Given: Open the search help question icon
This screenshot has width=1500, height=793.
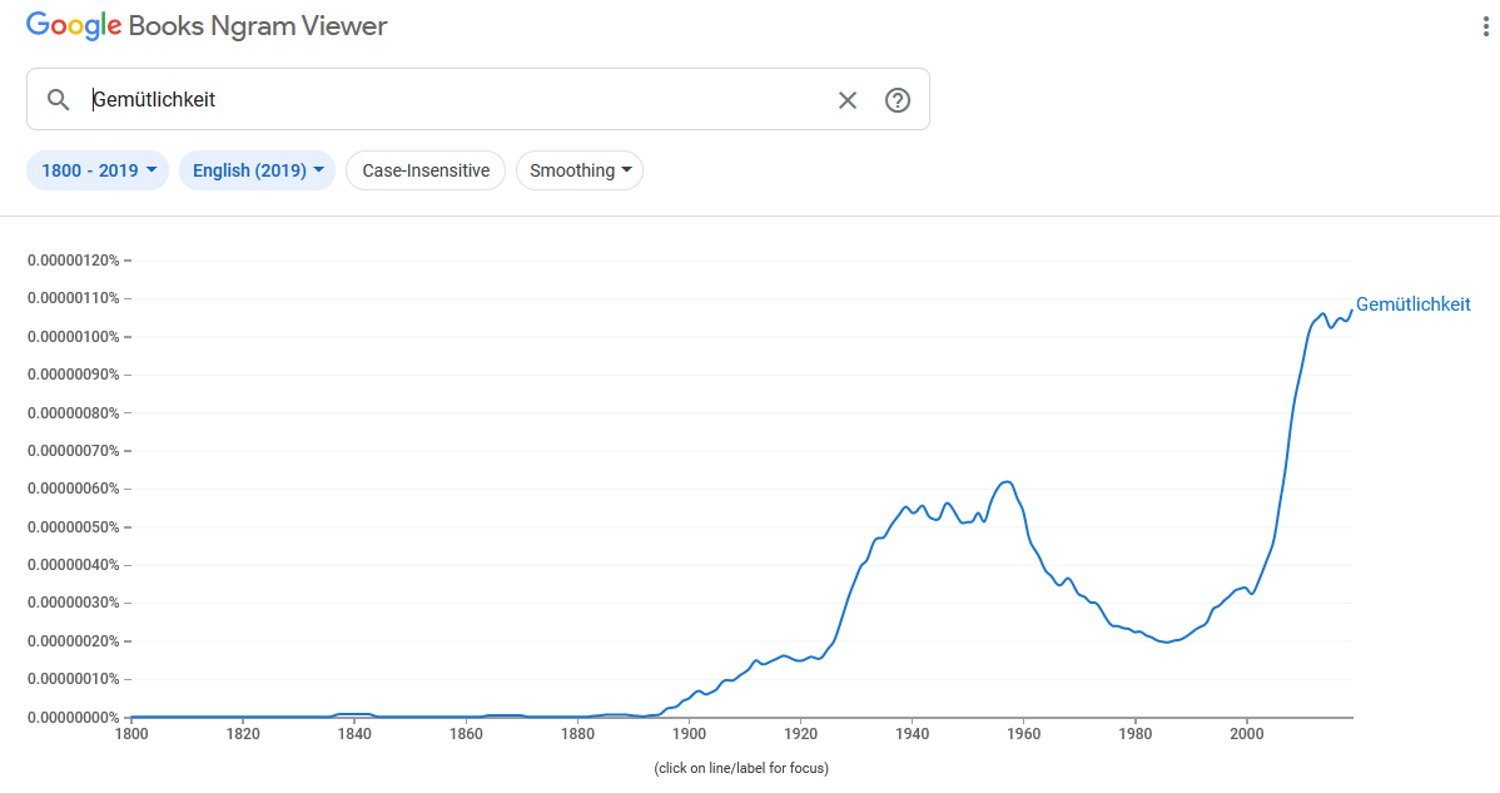Looking at the screenshot, I should 897,100.
